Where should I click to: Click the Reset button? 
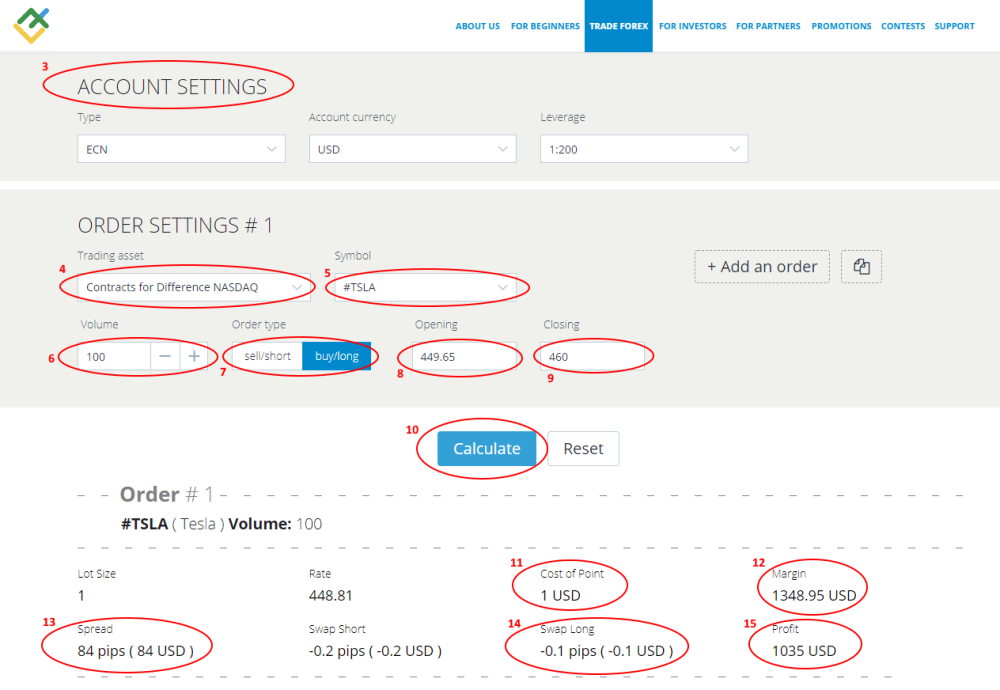(x=583, y=449)
